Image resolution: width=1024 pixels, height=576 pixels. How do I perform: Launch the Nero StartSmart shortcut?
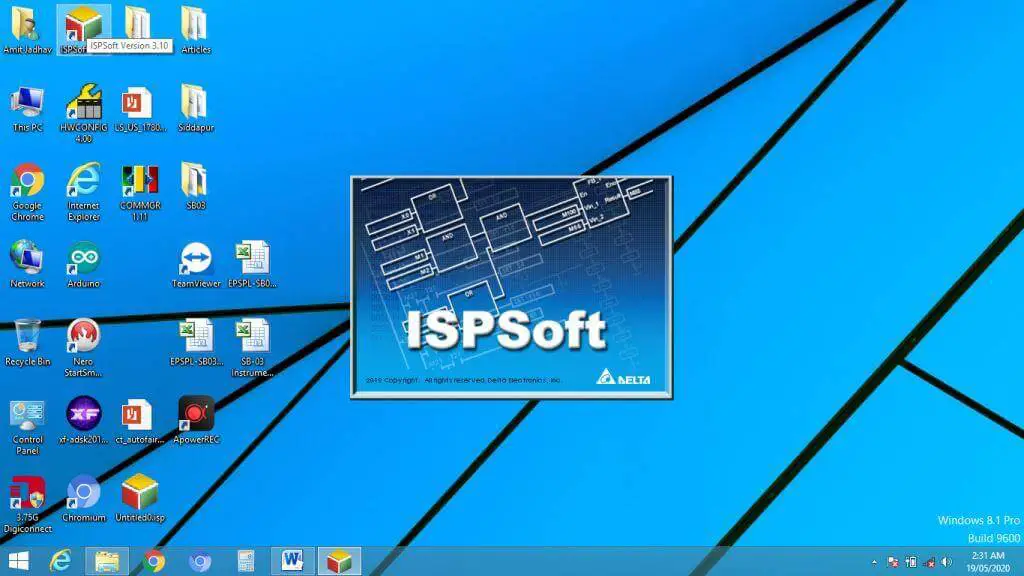(83, 348)
